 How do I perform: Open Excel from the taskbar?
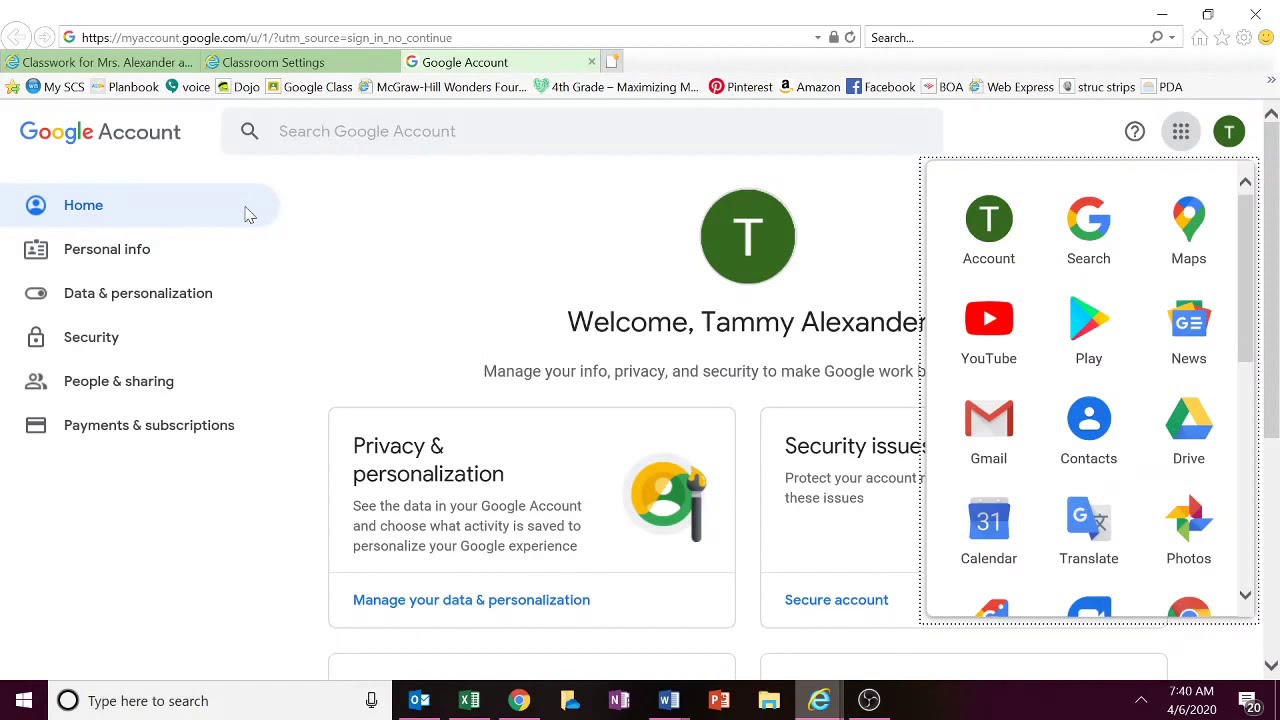click(469, 700)
